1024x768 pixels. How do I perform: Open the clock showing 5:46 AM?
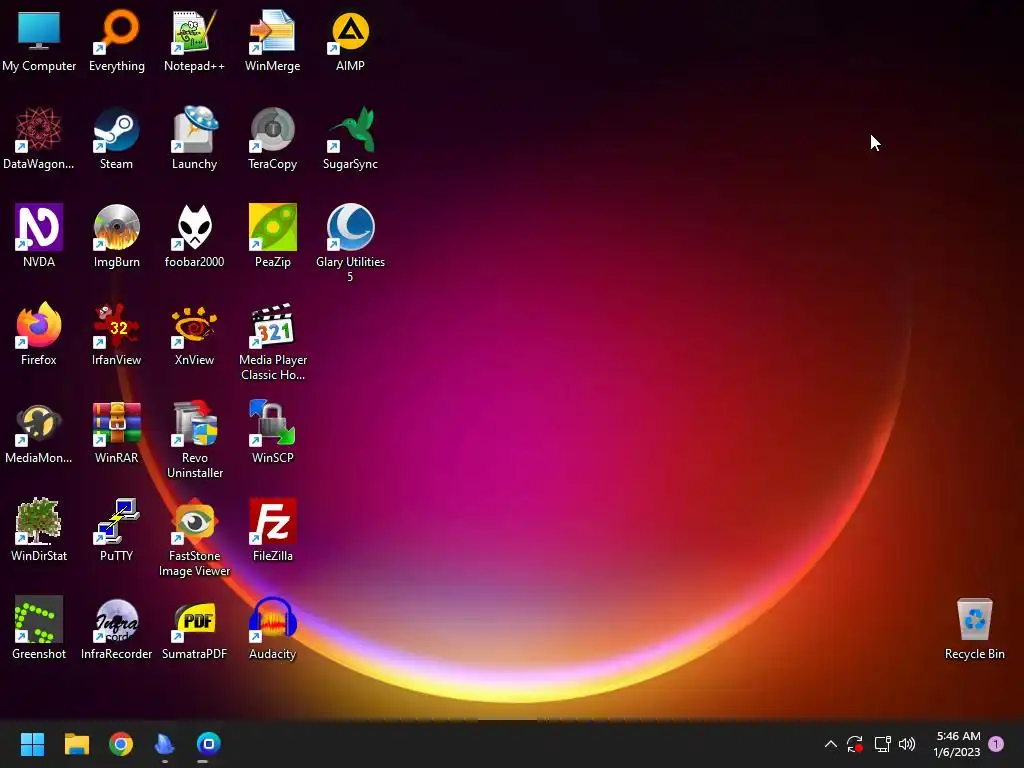[957, 744]
